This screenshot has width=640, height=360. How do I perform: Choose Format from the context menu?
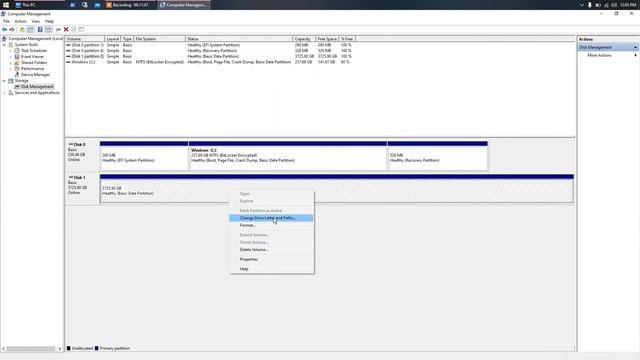(x=271, y=225)
